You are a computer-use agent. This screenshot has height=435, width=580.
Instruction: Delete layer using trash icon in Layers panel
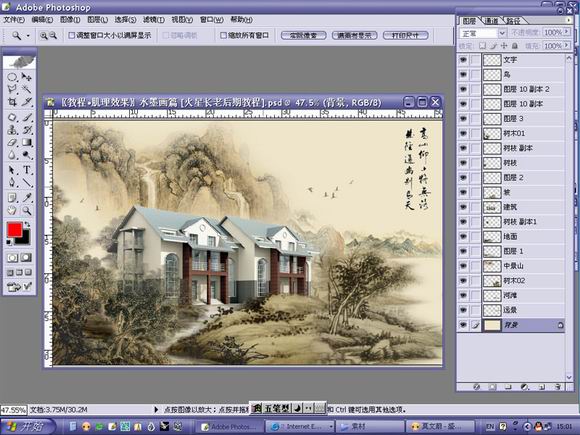click(x=558, y=387)
